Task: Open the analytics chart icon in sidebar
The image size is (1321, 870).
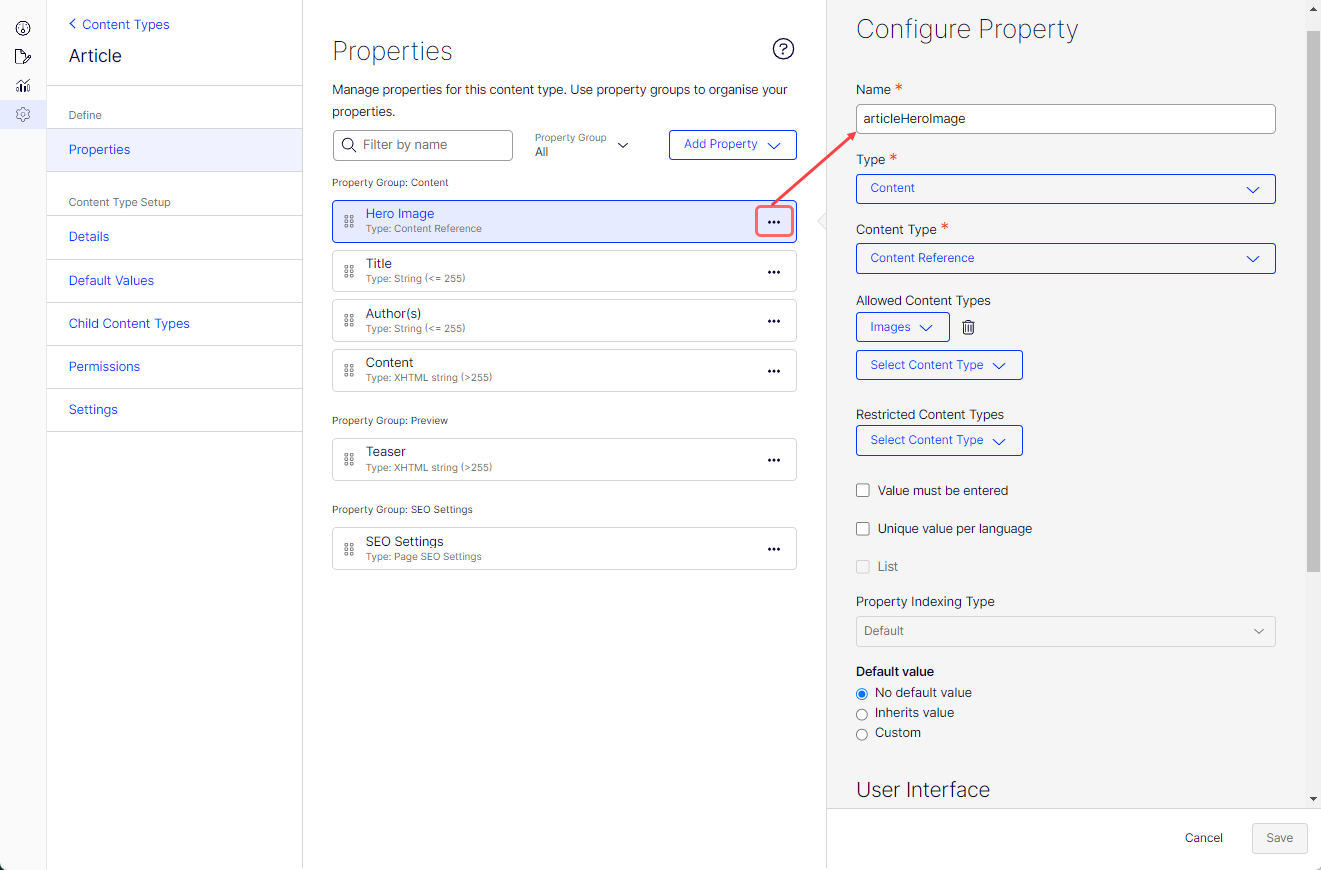Action: (x=23, y=86)
